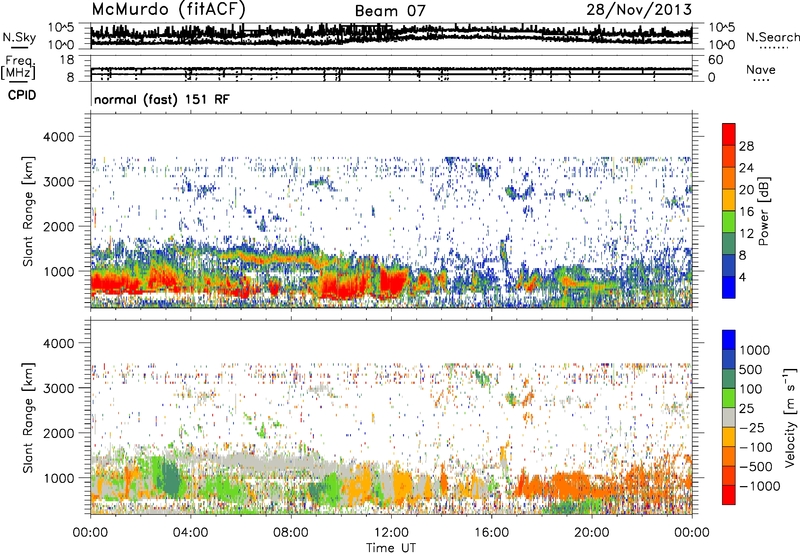Click inside the frequency time-series panel

pyautogui.click(x=391, y=68)
